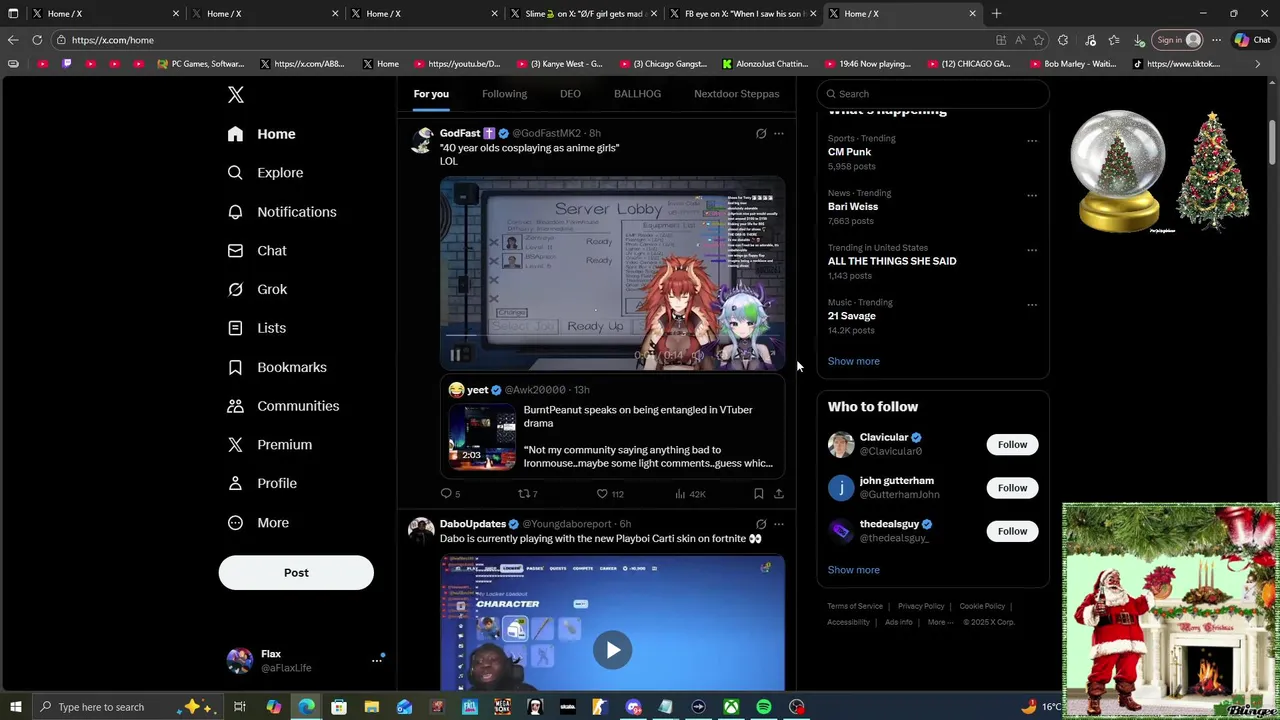The image size is (1280, 720).
Task: Open Bookmarks in the sidebar
Action: 277,367
